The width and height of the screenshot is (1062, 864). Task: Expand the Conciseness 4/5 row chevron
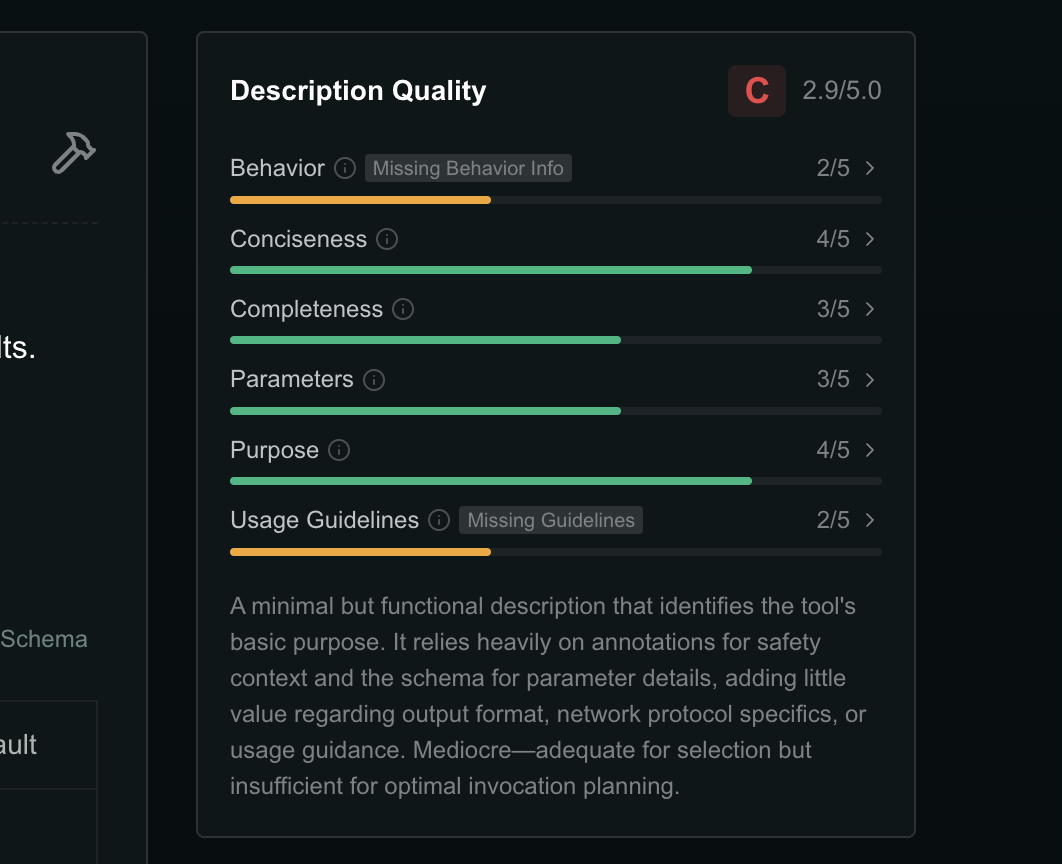[x=870, y=239]
